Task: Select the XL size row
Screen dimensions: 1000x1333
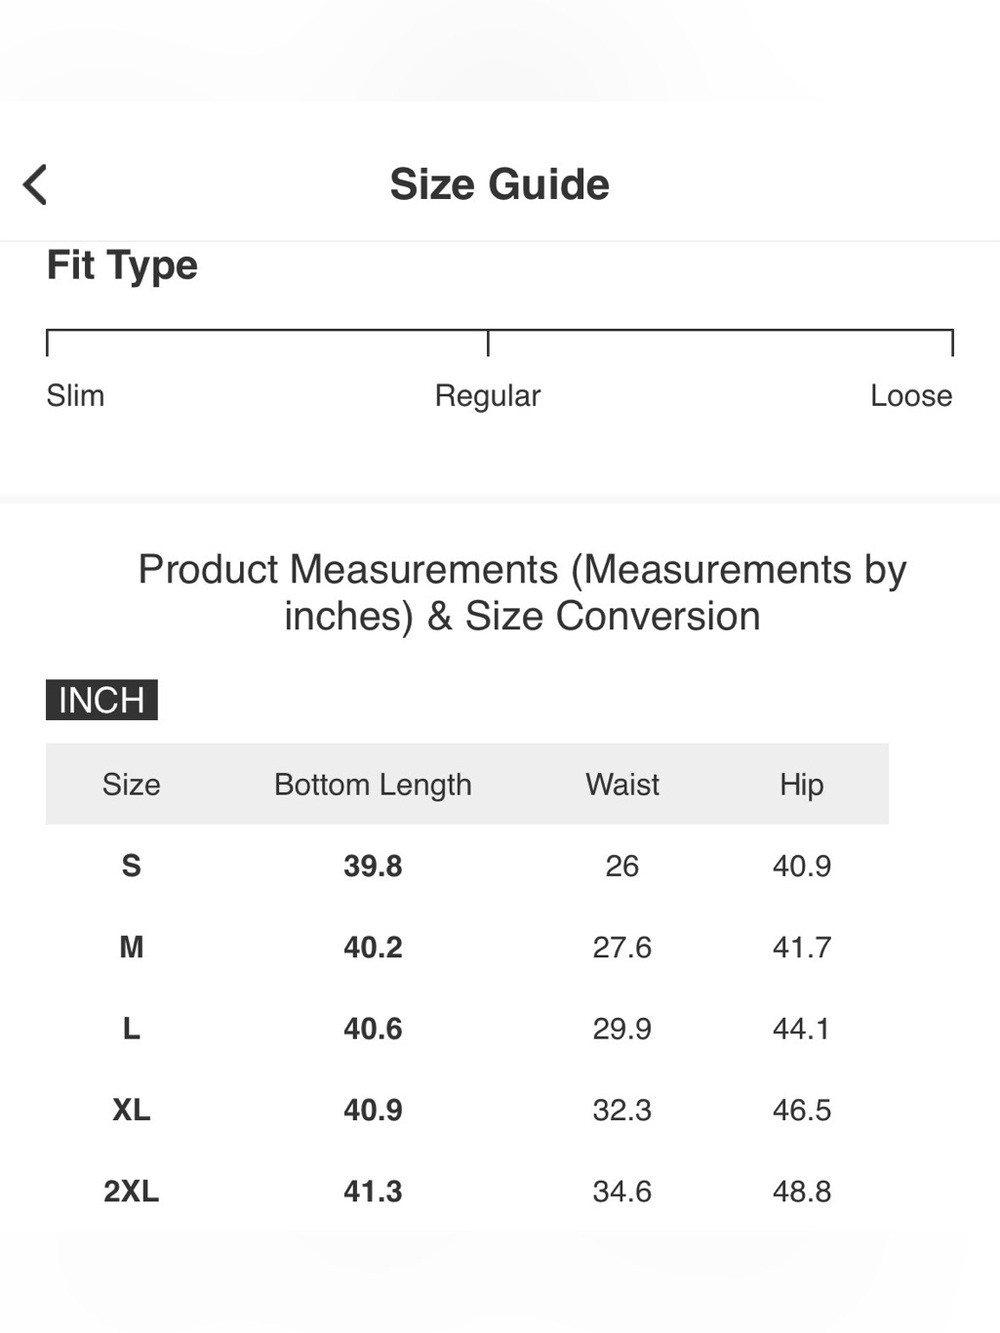Action: tap(467, 1110)
